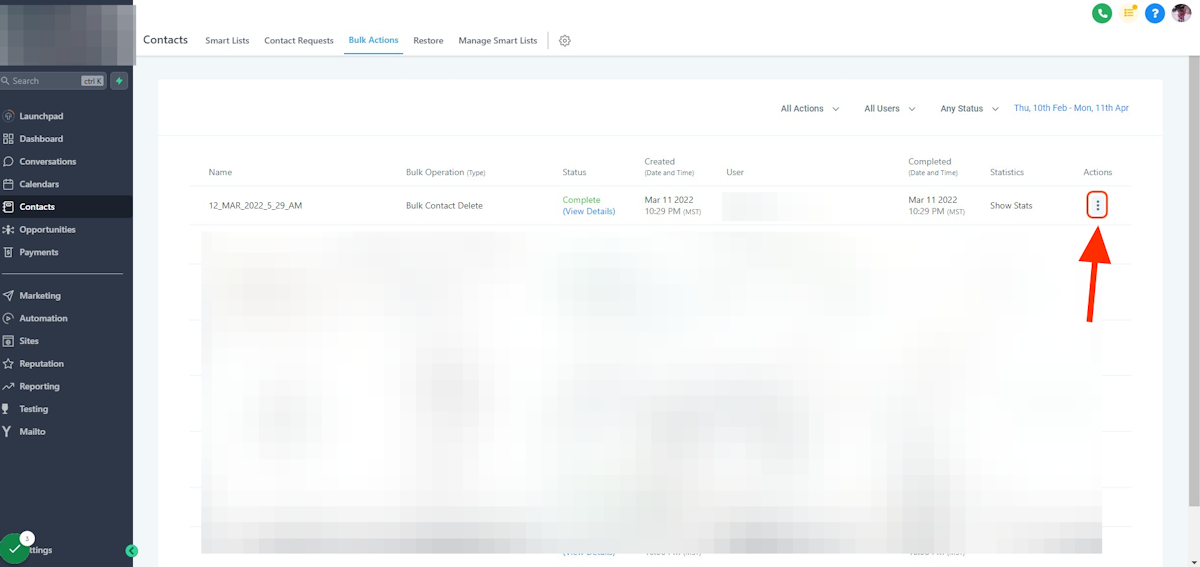The width and height of the screenshot is (1200, 567).
Task: Click the View Details link
Action: point(589,212)
